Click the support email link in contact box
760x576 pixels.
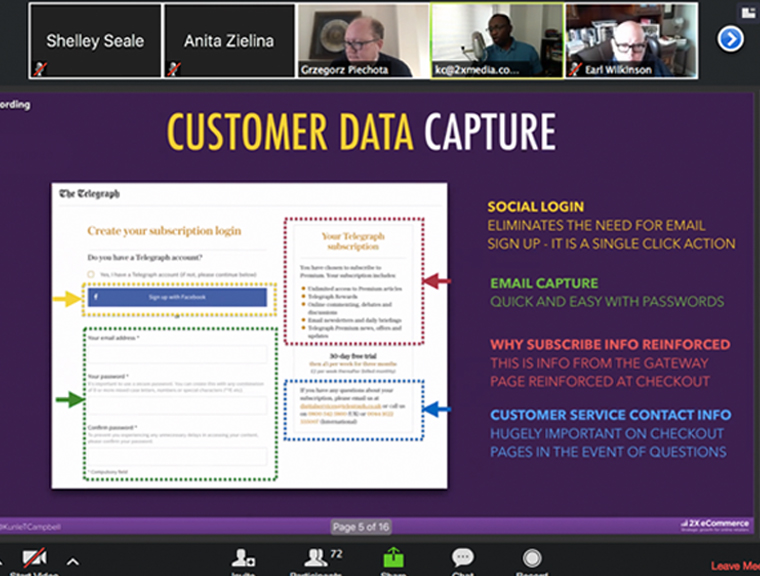340,406
